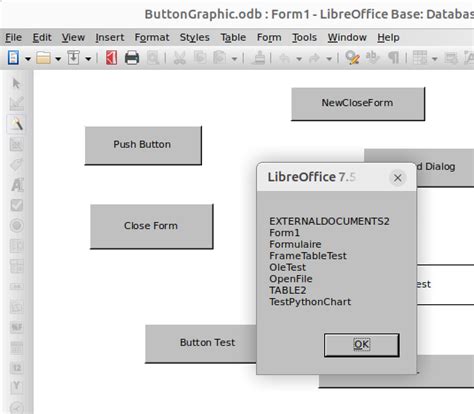
Task: Click the Print icon
Action: click(x=132, y=58)
